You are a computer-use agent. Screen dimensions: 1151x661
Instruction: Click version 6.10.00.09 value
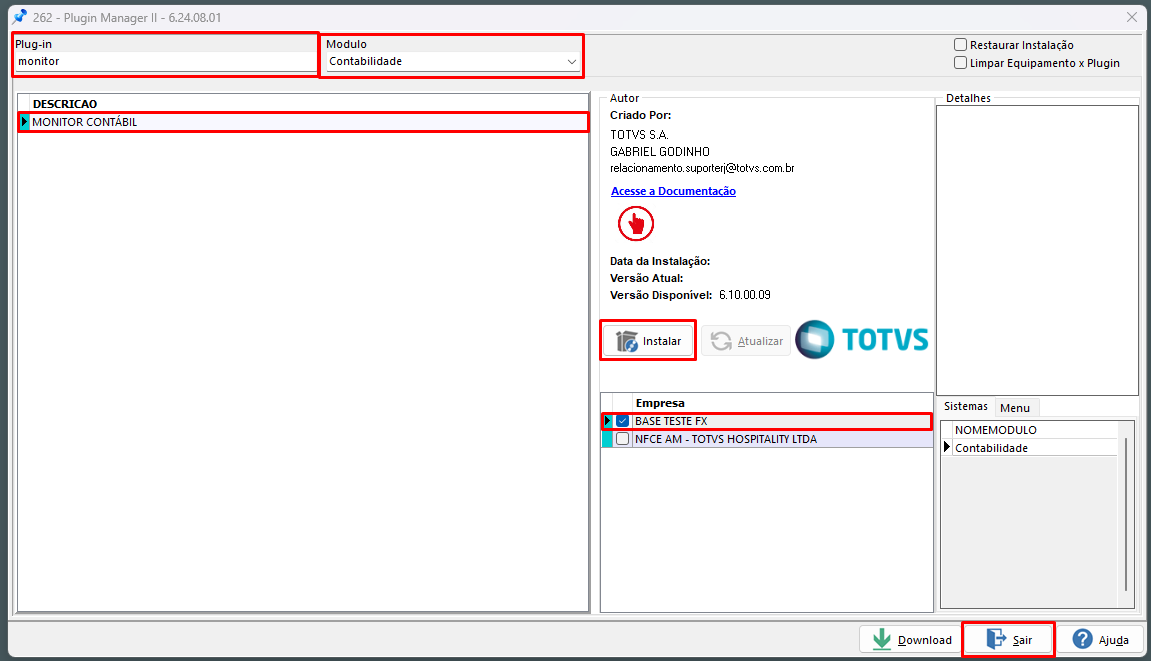pyautogui.click(x=745, y=295)
